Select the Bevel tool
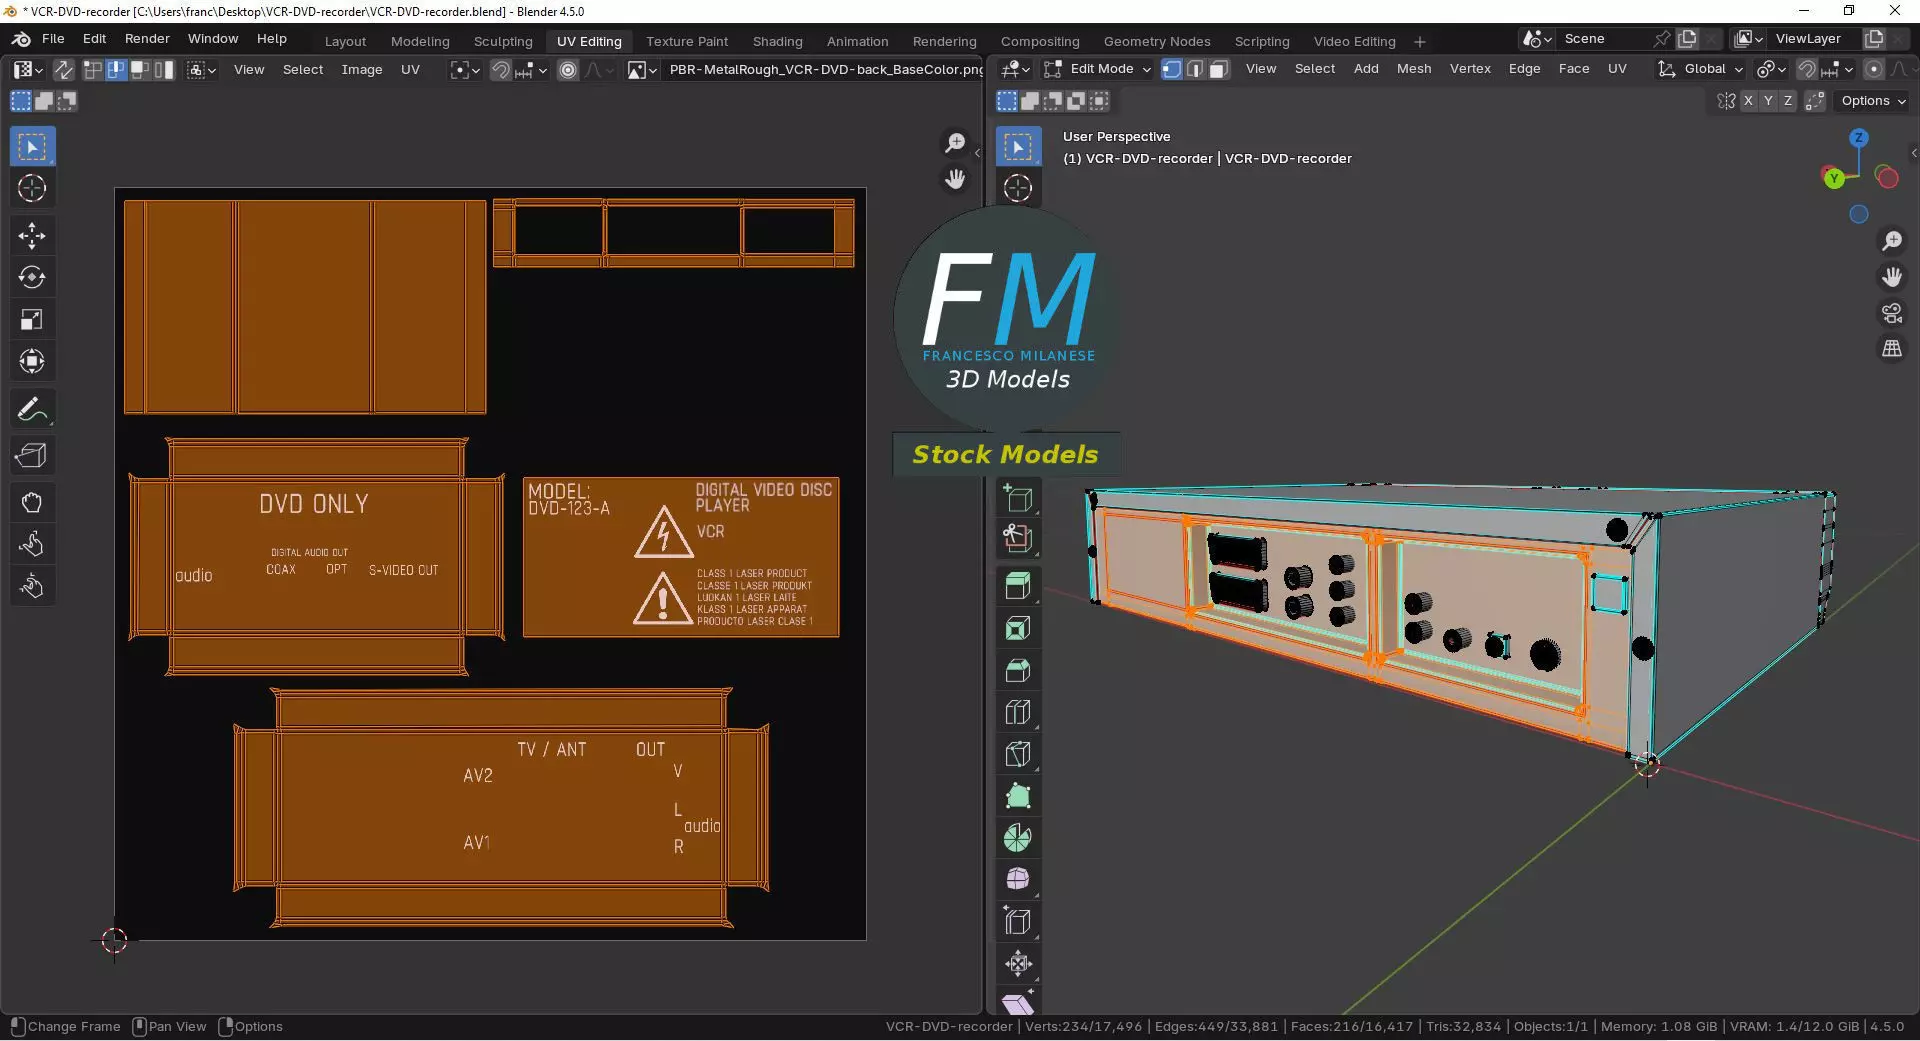The height and width of the screenshot is (1041, 1920). coord(1018,670)
